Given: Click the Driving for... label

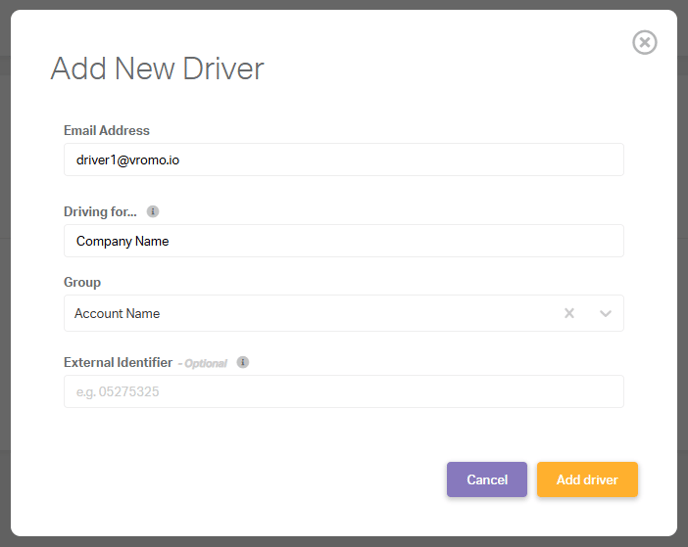Looking at the screenshot, I should (100, 211).
